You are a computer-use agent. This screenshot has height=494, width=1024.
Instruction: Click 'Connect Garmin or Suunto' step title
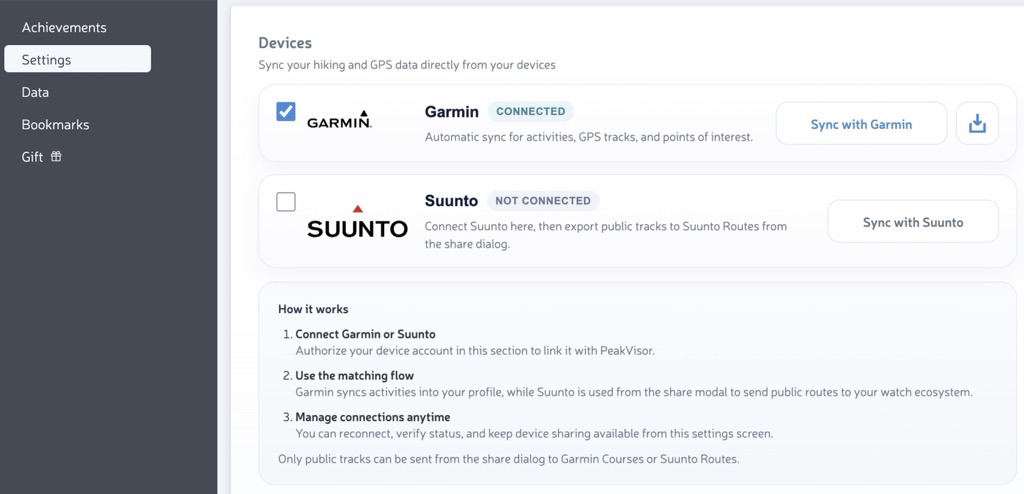(x=365, y=334)
